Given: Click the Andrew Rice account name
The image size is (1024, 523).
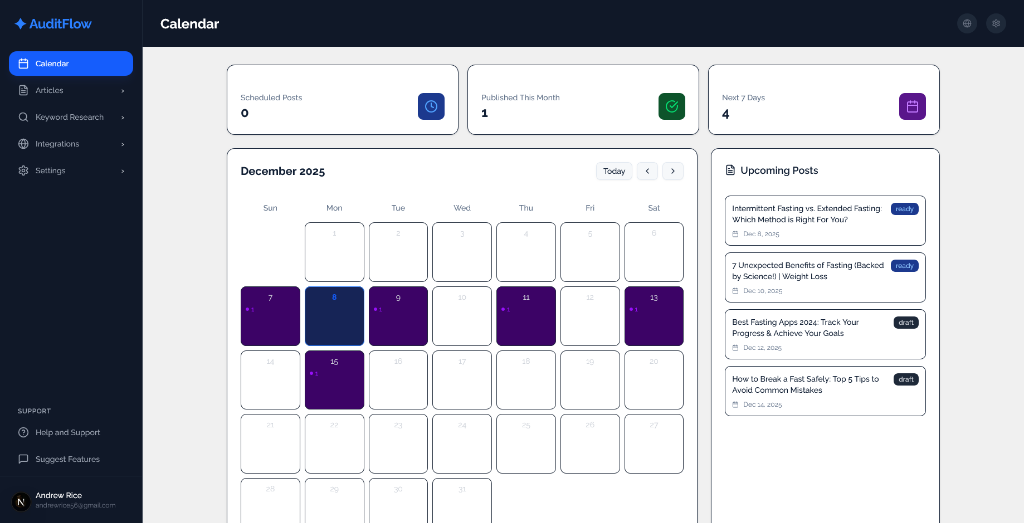Looking at the screenshot, I should click(x=59, y=496).
